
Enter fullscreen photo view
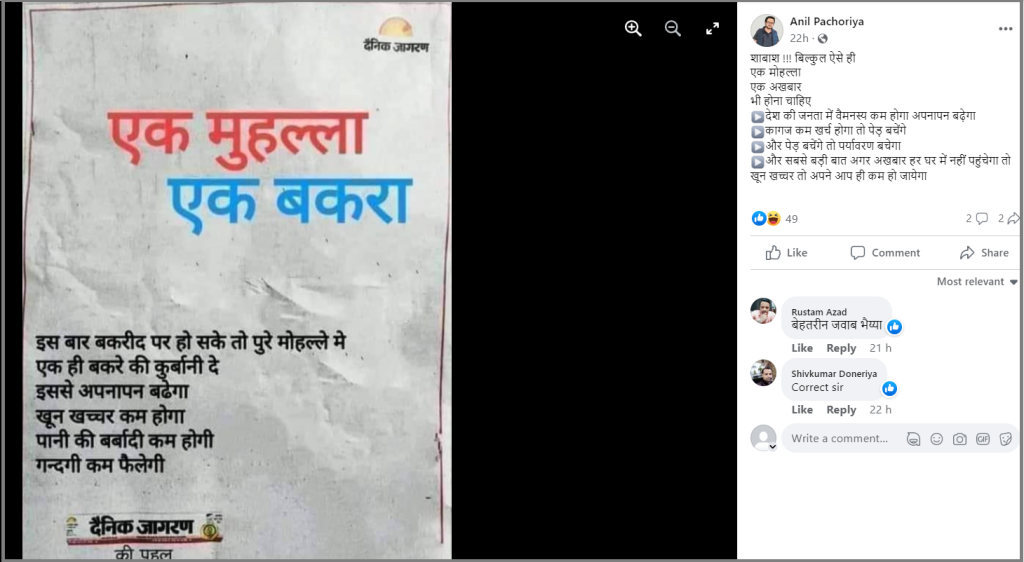(x=712, y=29)
